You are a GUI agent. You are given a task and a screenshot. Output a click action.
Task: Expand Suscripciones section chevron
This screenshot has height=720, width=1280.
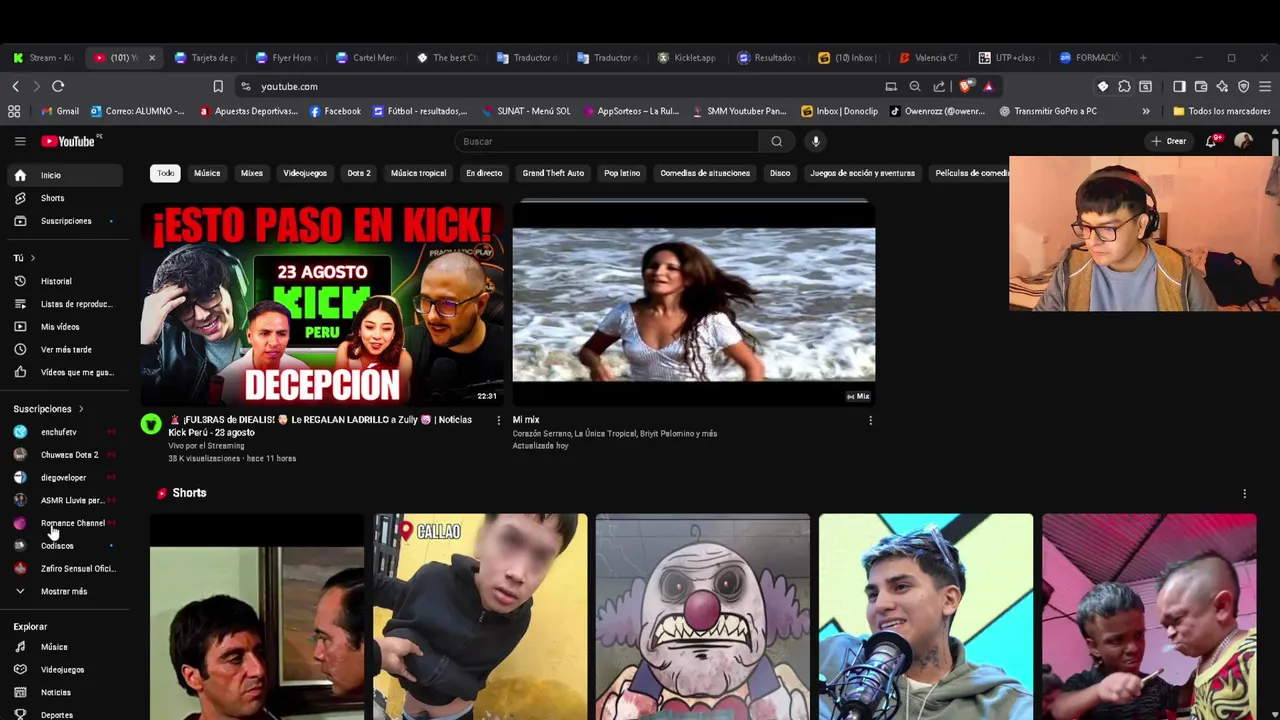coord(80,409)
